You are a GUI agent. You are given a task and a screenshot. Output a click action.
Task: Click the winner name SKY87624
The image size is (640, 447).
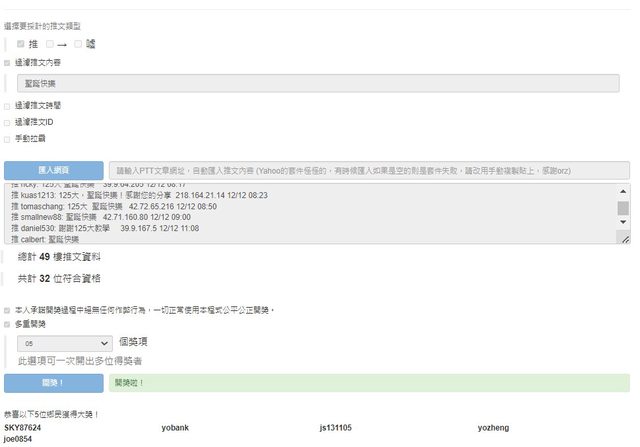pos(23,428)
